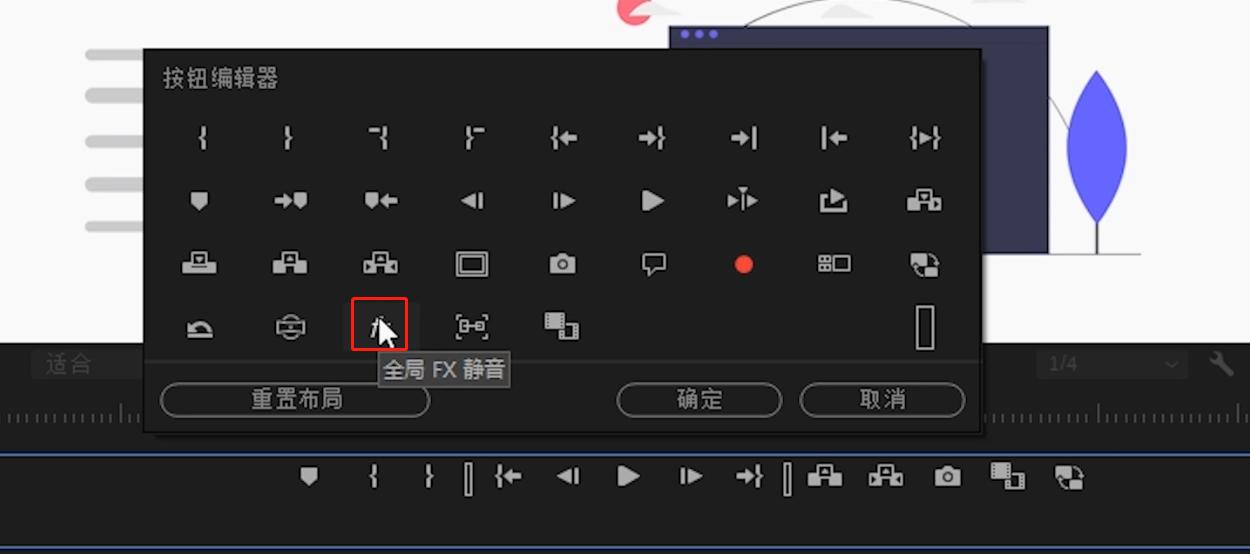Export frame using monitor bar camera
The width and height of the screenshot is (1250, 554).
(947, 477)
